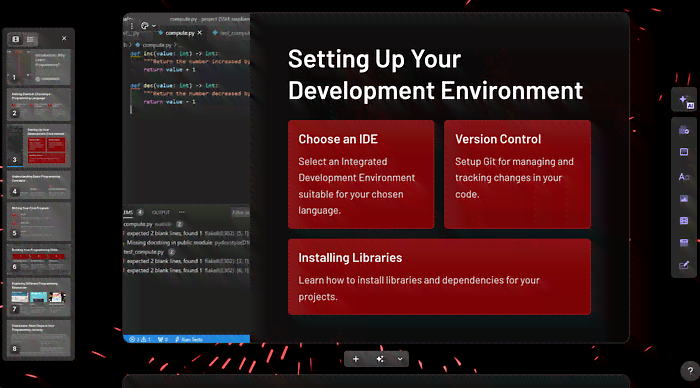Open slide 1 Introduction thumbnail

(39, 67)
